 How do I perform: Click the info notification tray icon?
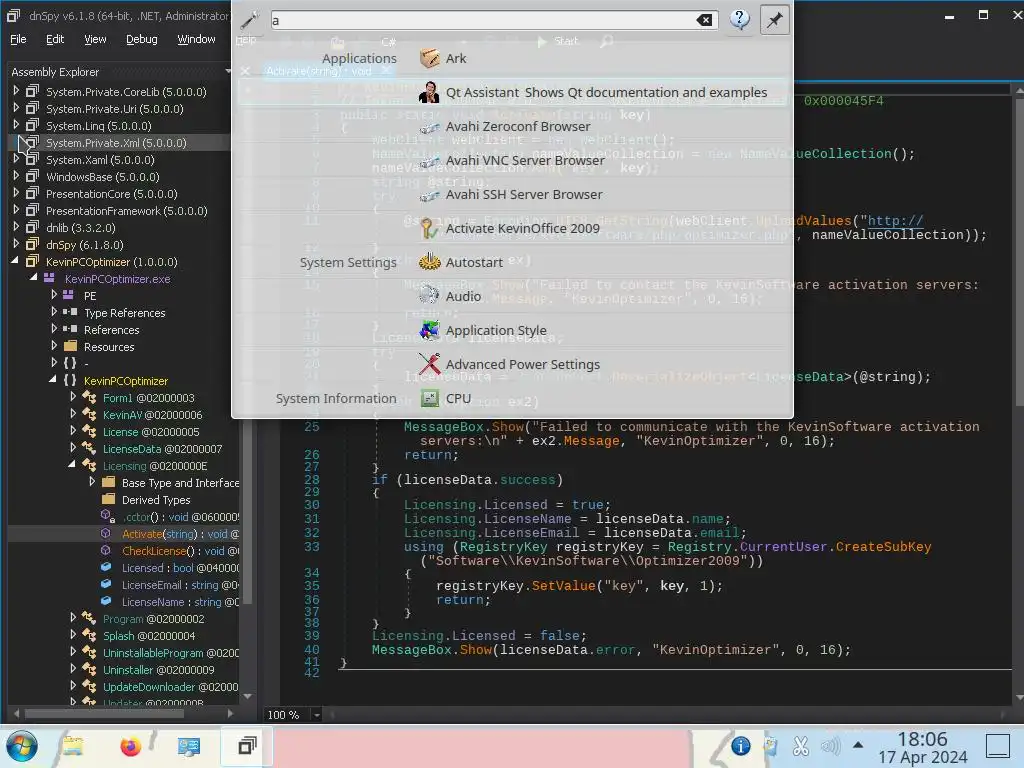740,746
